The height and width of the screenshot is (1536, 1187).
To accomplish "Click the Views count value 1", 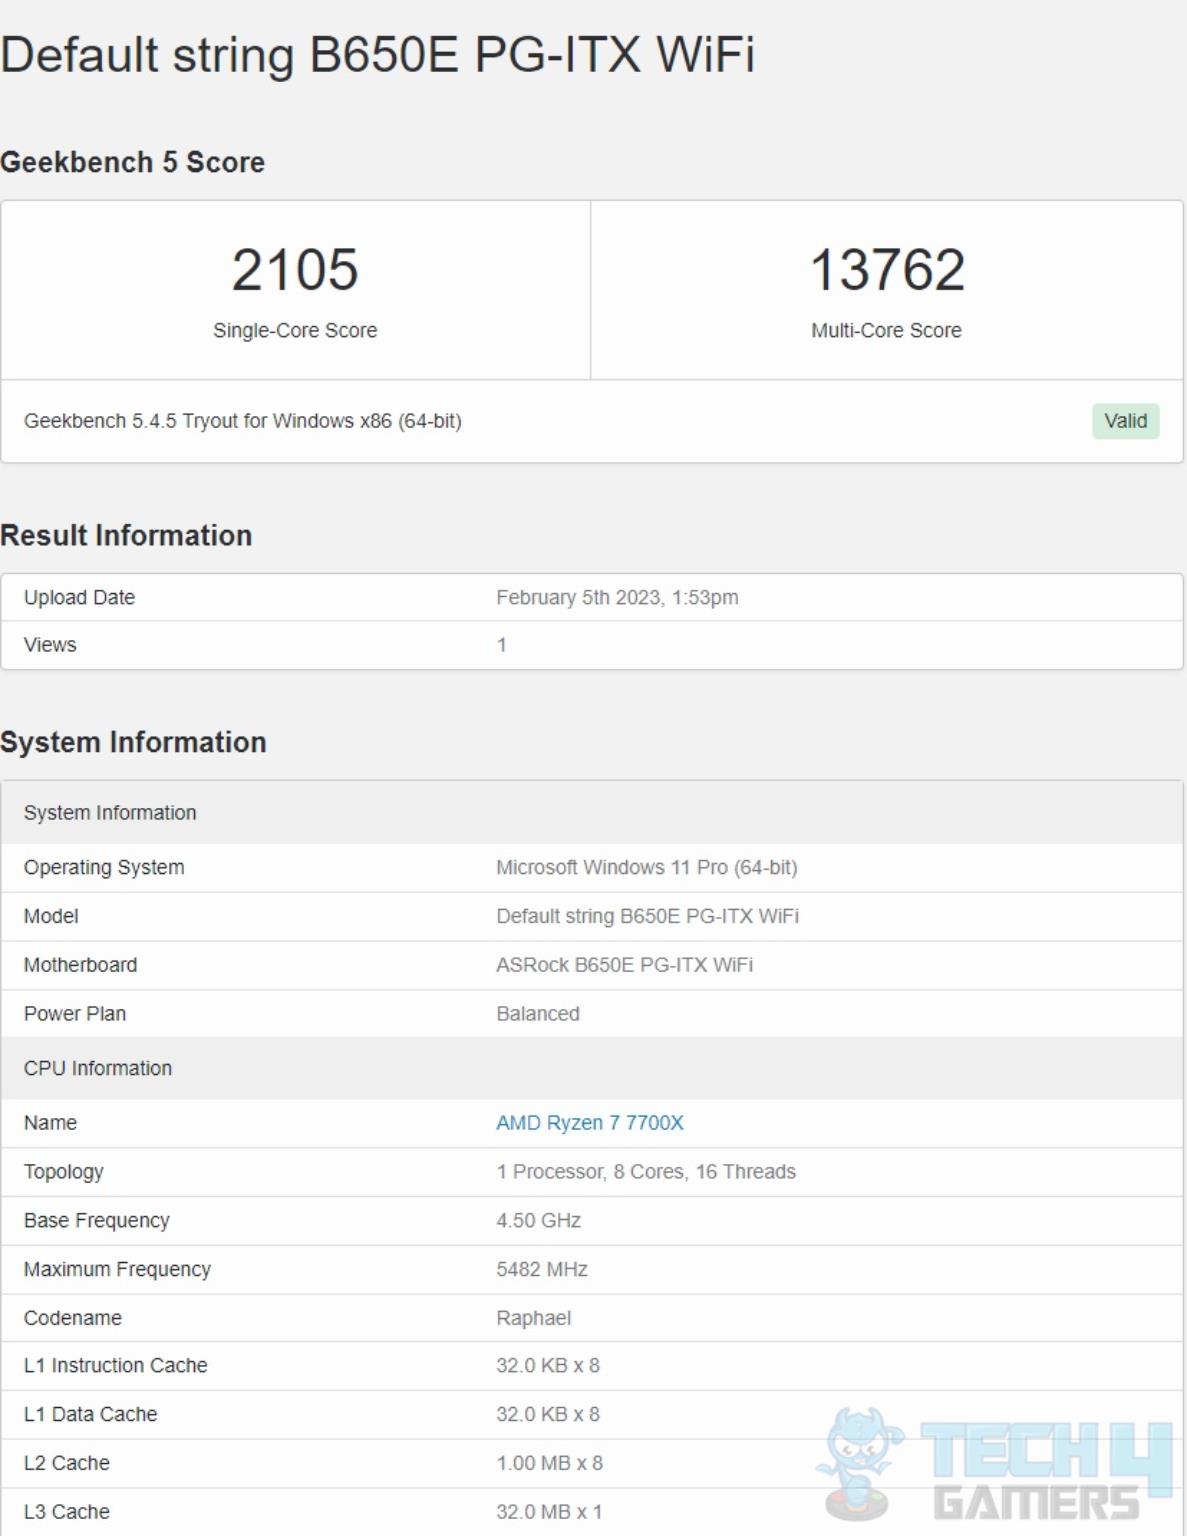I will pos(502,645).
